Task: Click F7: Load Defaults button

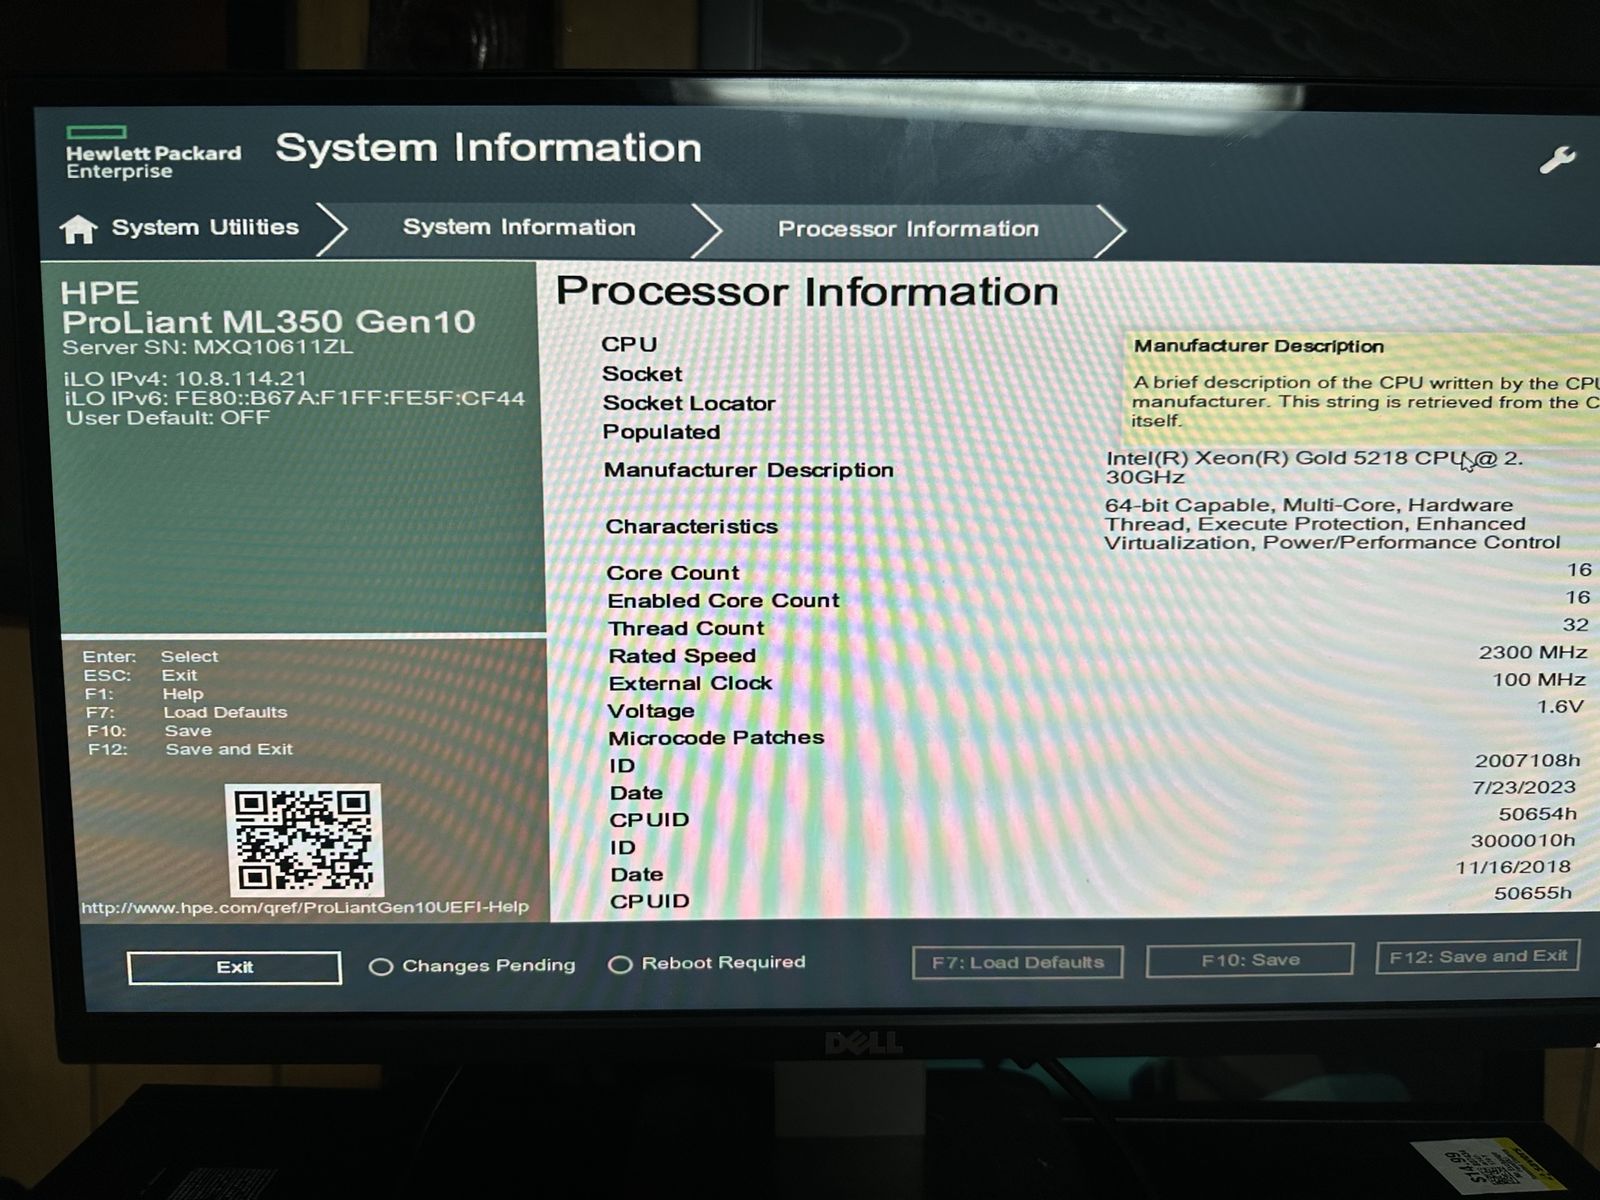Action: (x=1017, y=962)
